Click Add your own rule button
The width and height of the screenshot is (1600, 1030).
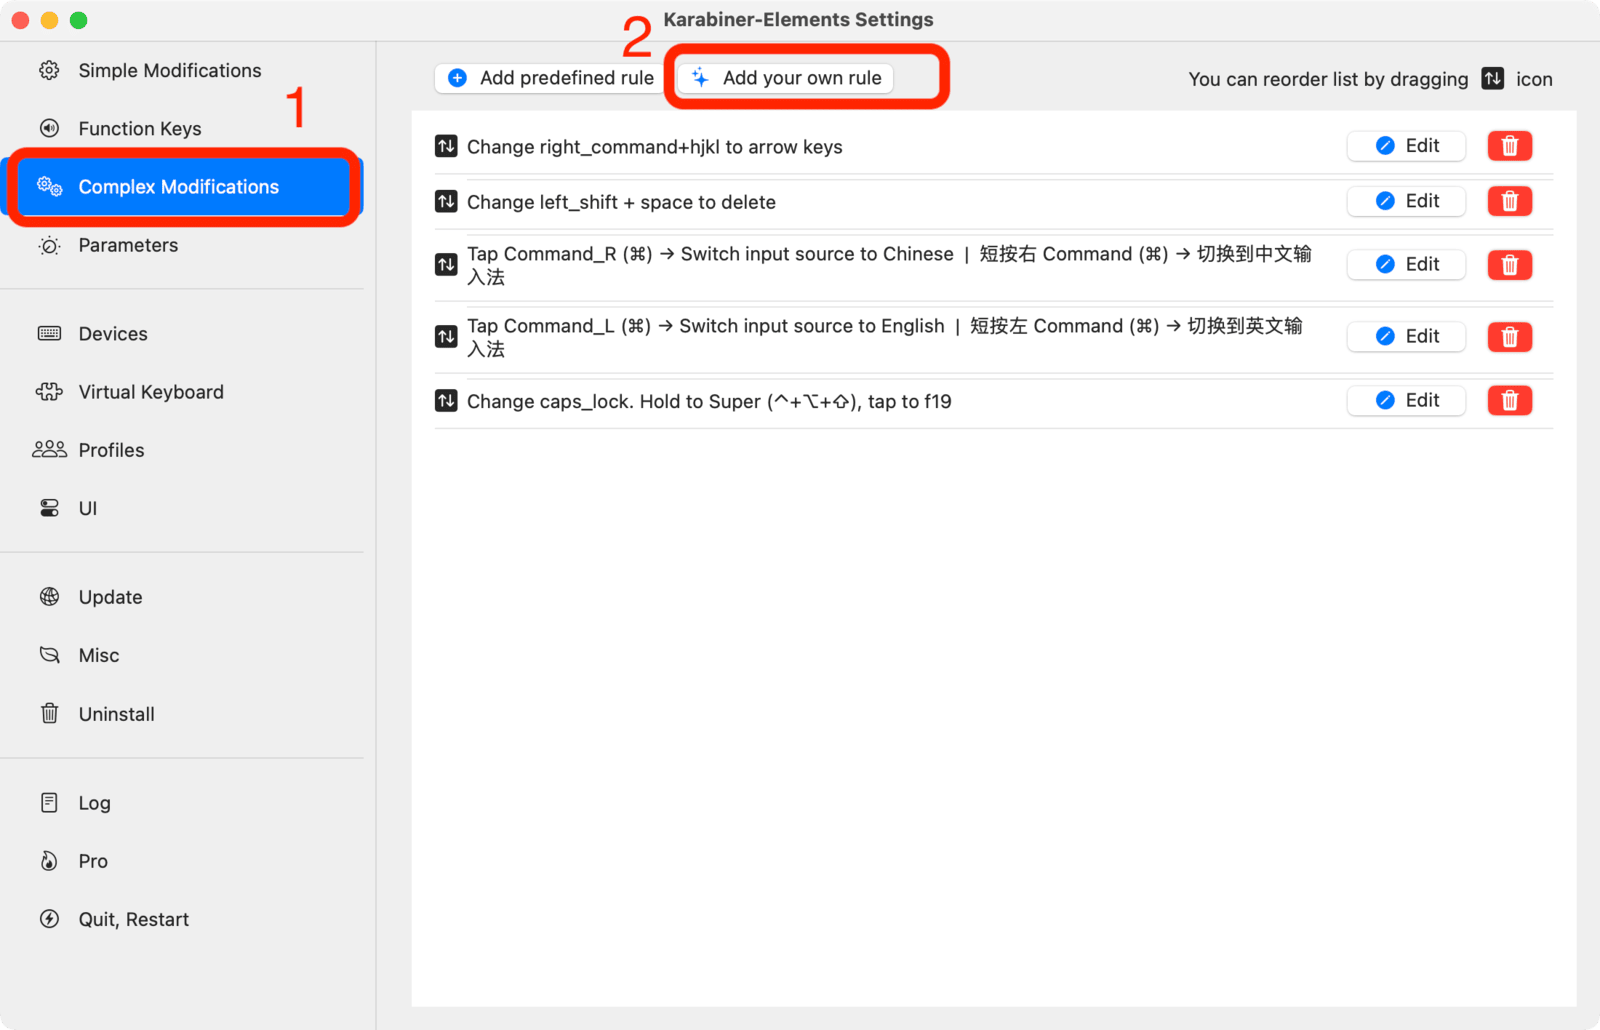click(785, 78)
